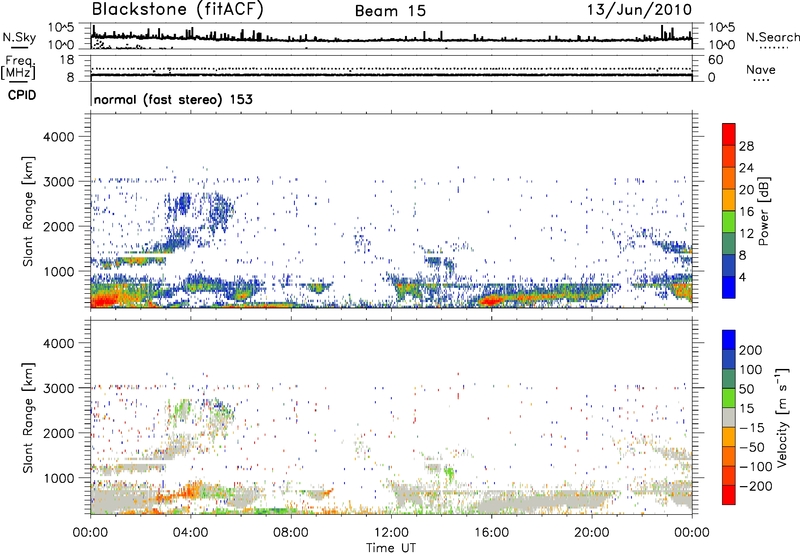Screen dimensions: 800x554
Task: Click the power panel "Slant Range [km]" label
Action: (x=28, y=211)
